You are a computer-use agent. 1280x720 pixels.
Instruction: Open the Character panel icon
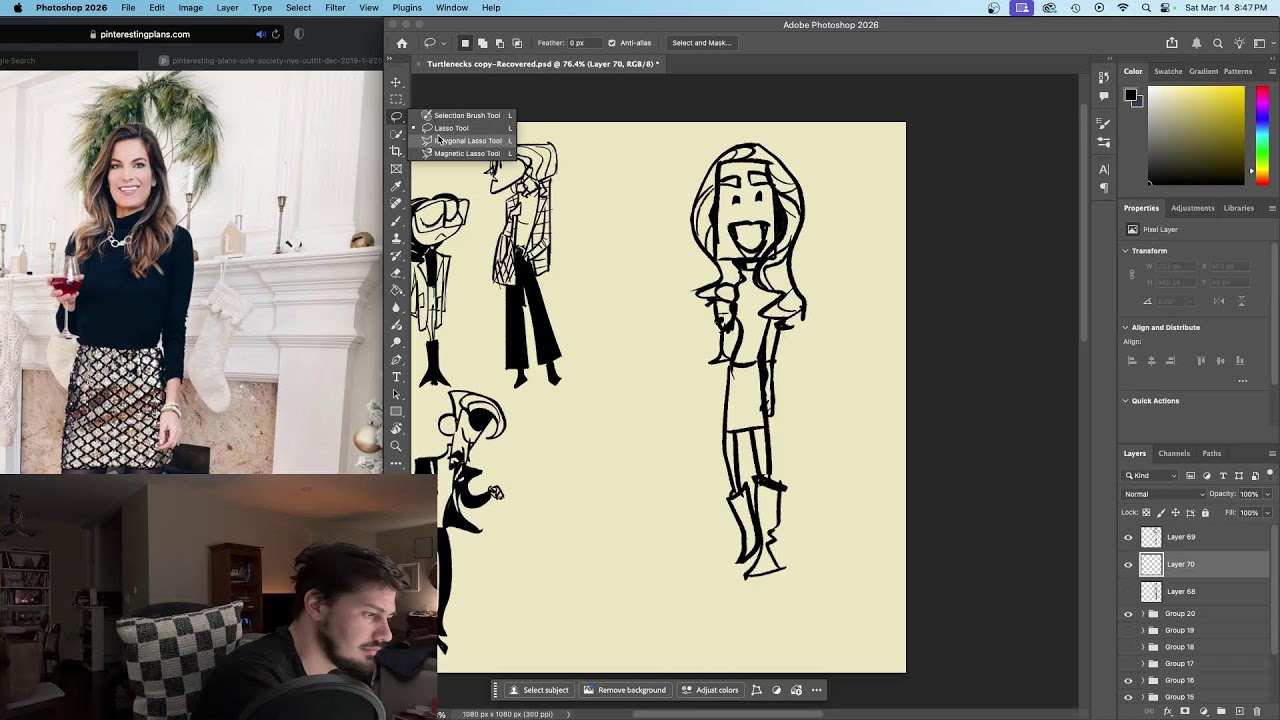click(1104, 170)
